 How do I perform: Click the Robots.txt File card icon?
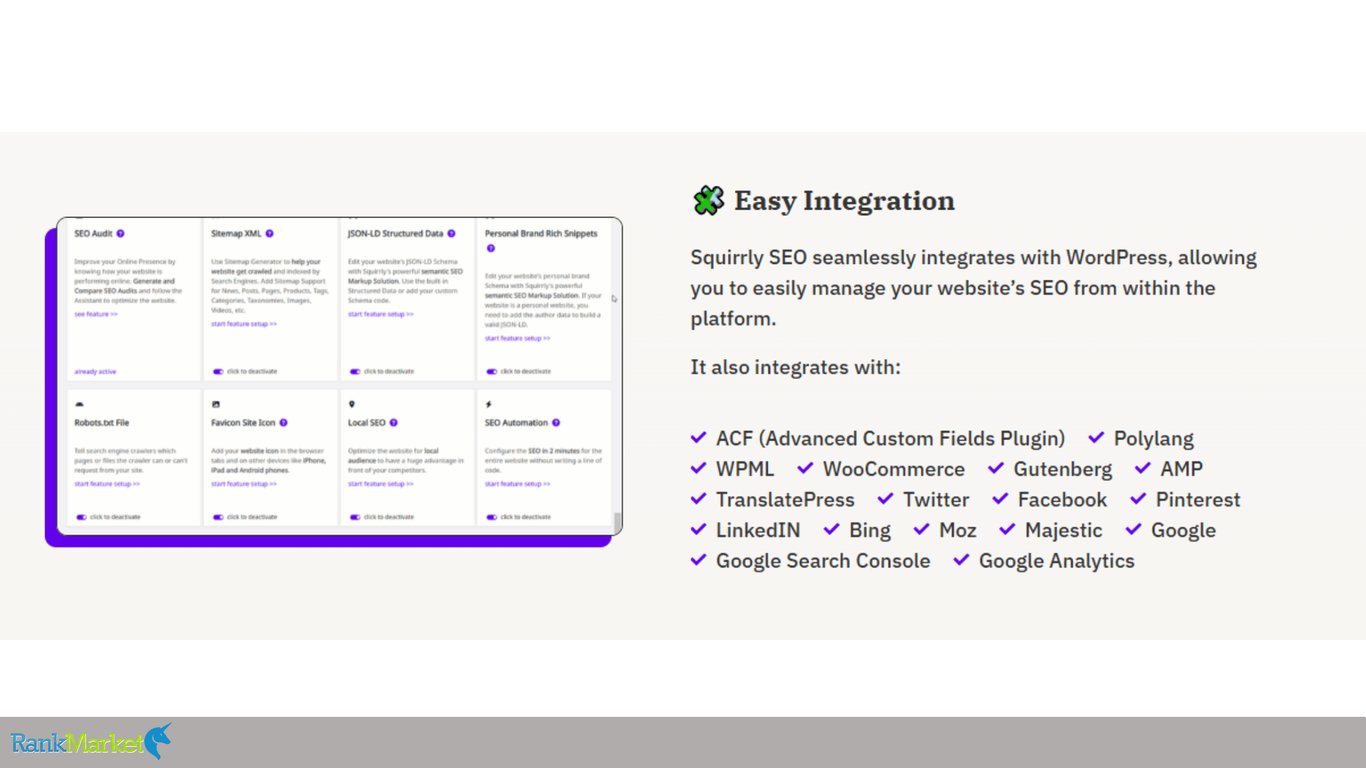(79, 405)
